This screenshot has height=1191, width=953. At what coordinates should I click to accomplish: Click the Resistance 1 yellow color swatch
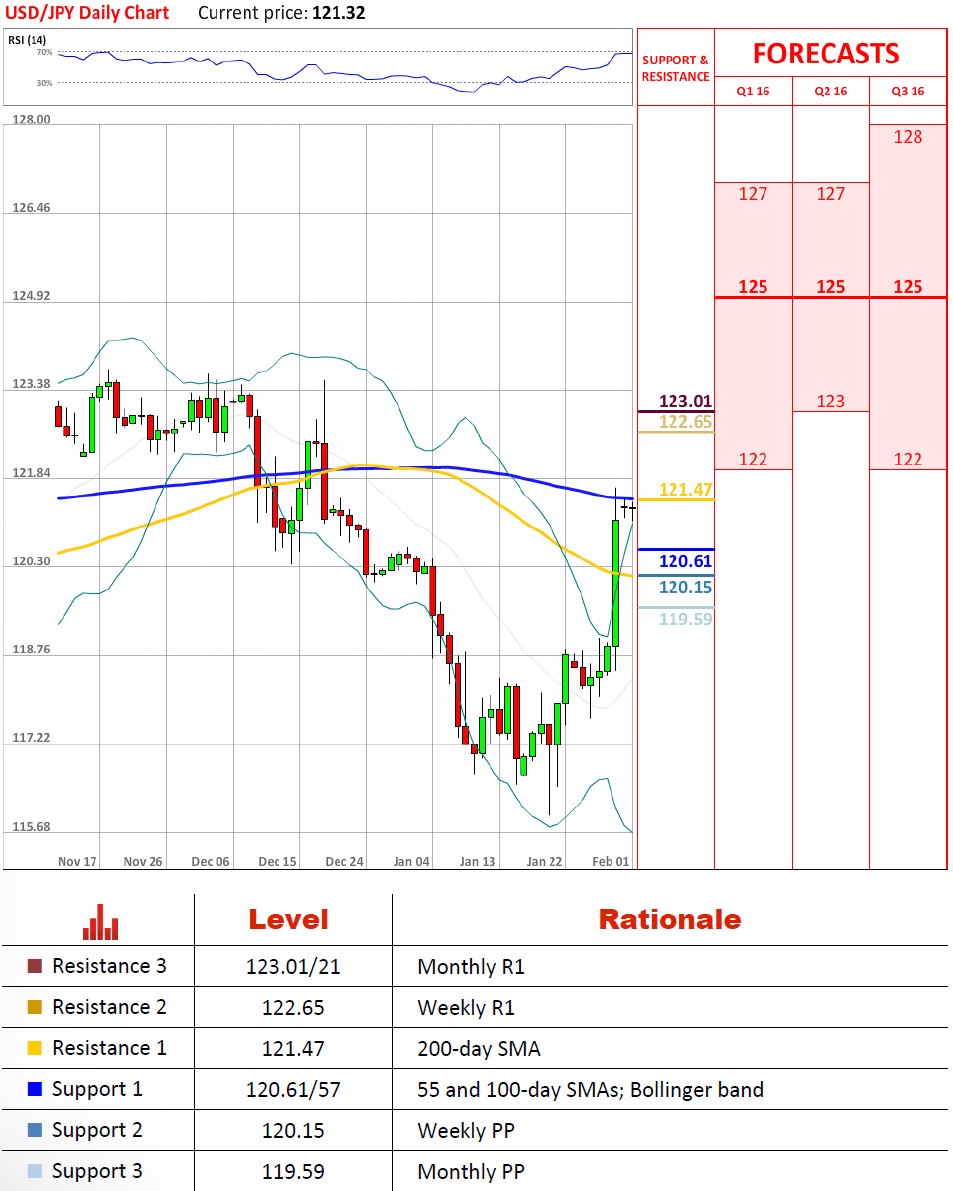(34, 1048)
